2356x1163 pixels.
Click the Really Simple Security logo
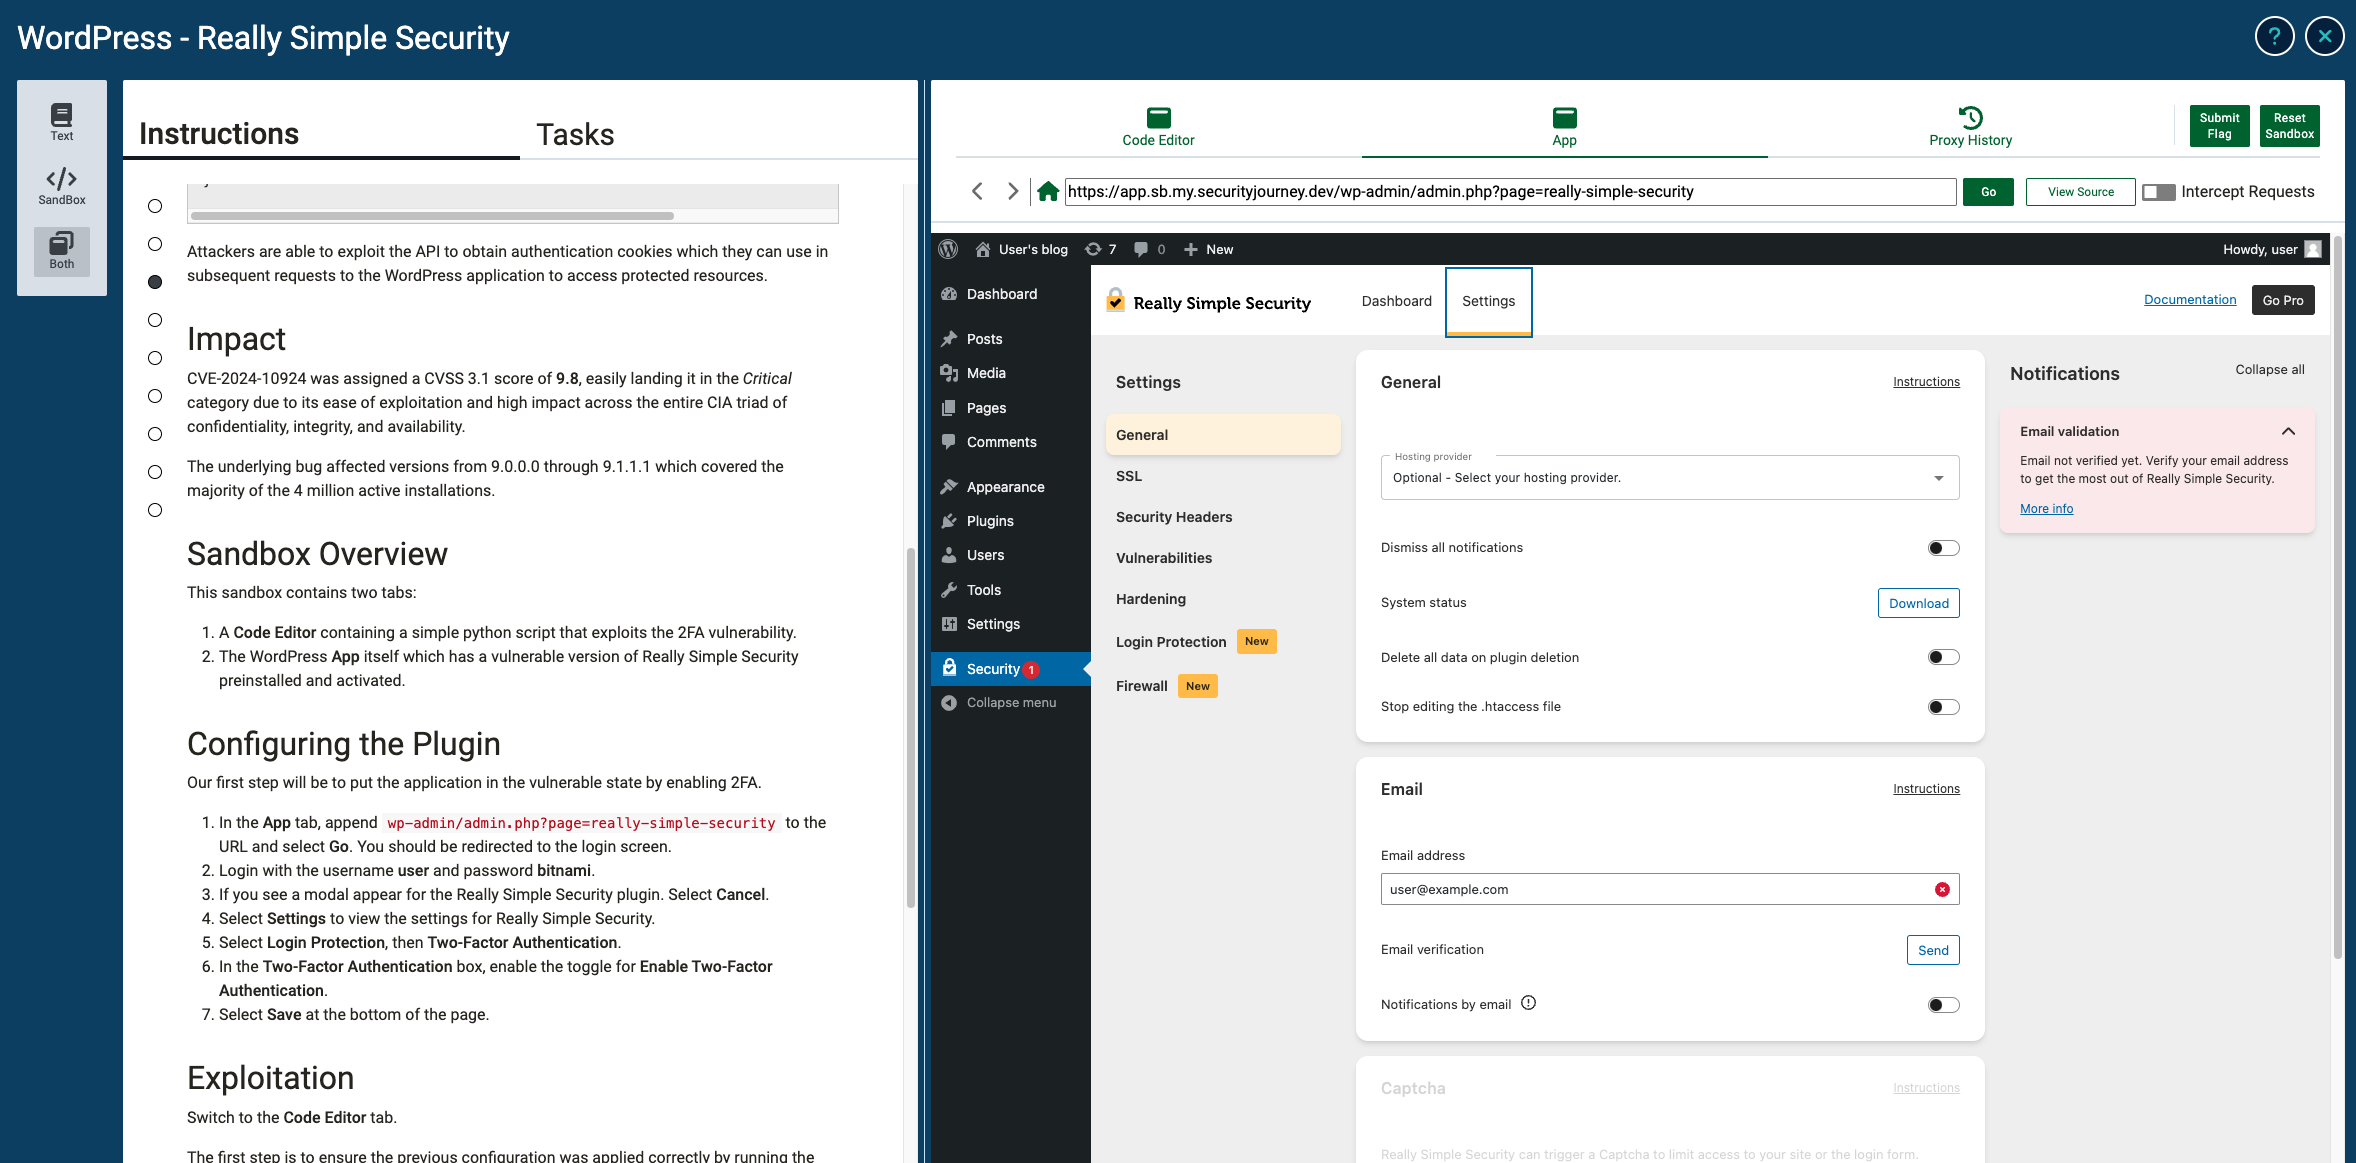click(x=1209, y=302)
